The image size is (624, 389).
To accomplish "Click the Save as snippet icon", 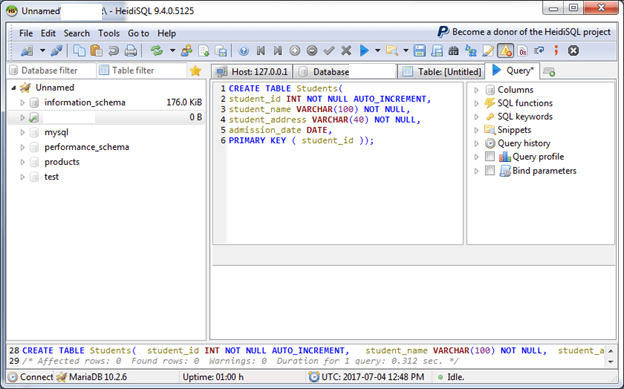I will click(437, 51).
